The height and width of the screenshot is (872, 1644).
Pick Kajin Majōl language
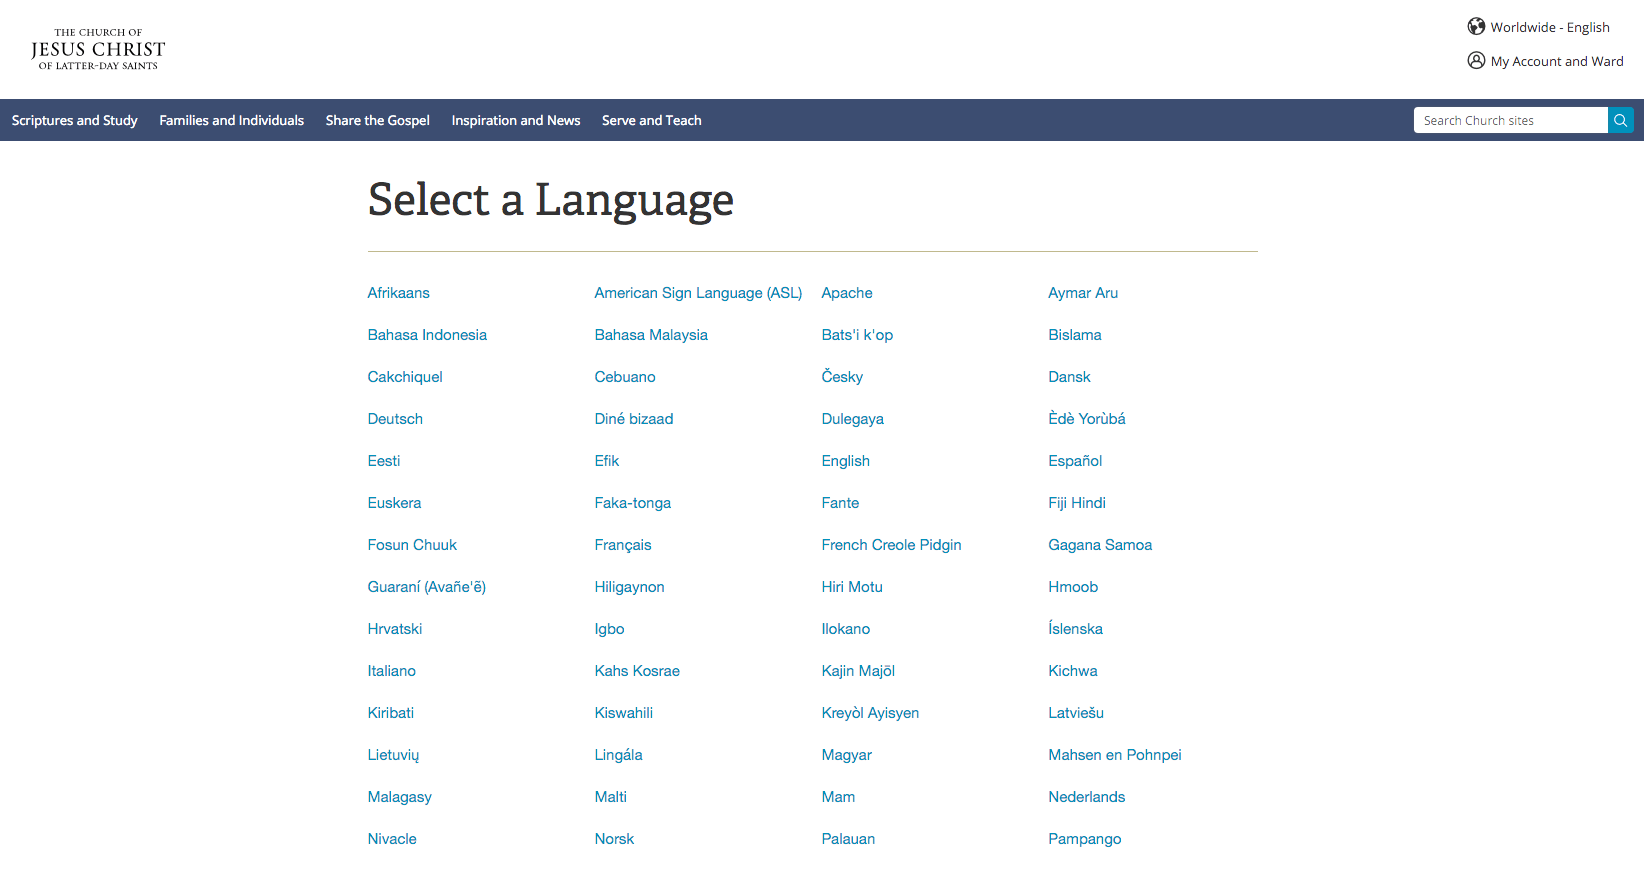click(858, 671)
